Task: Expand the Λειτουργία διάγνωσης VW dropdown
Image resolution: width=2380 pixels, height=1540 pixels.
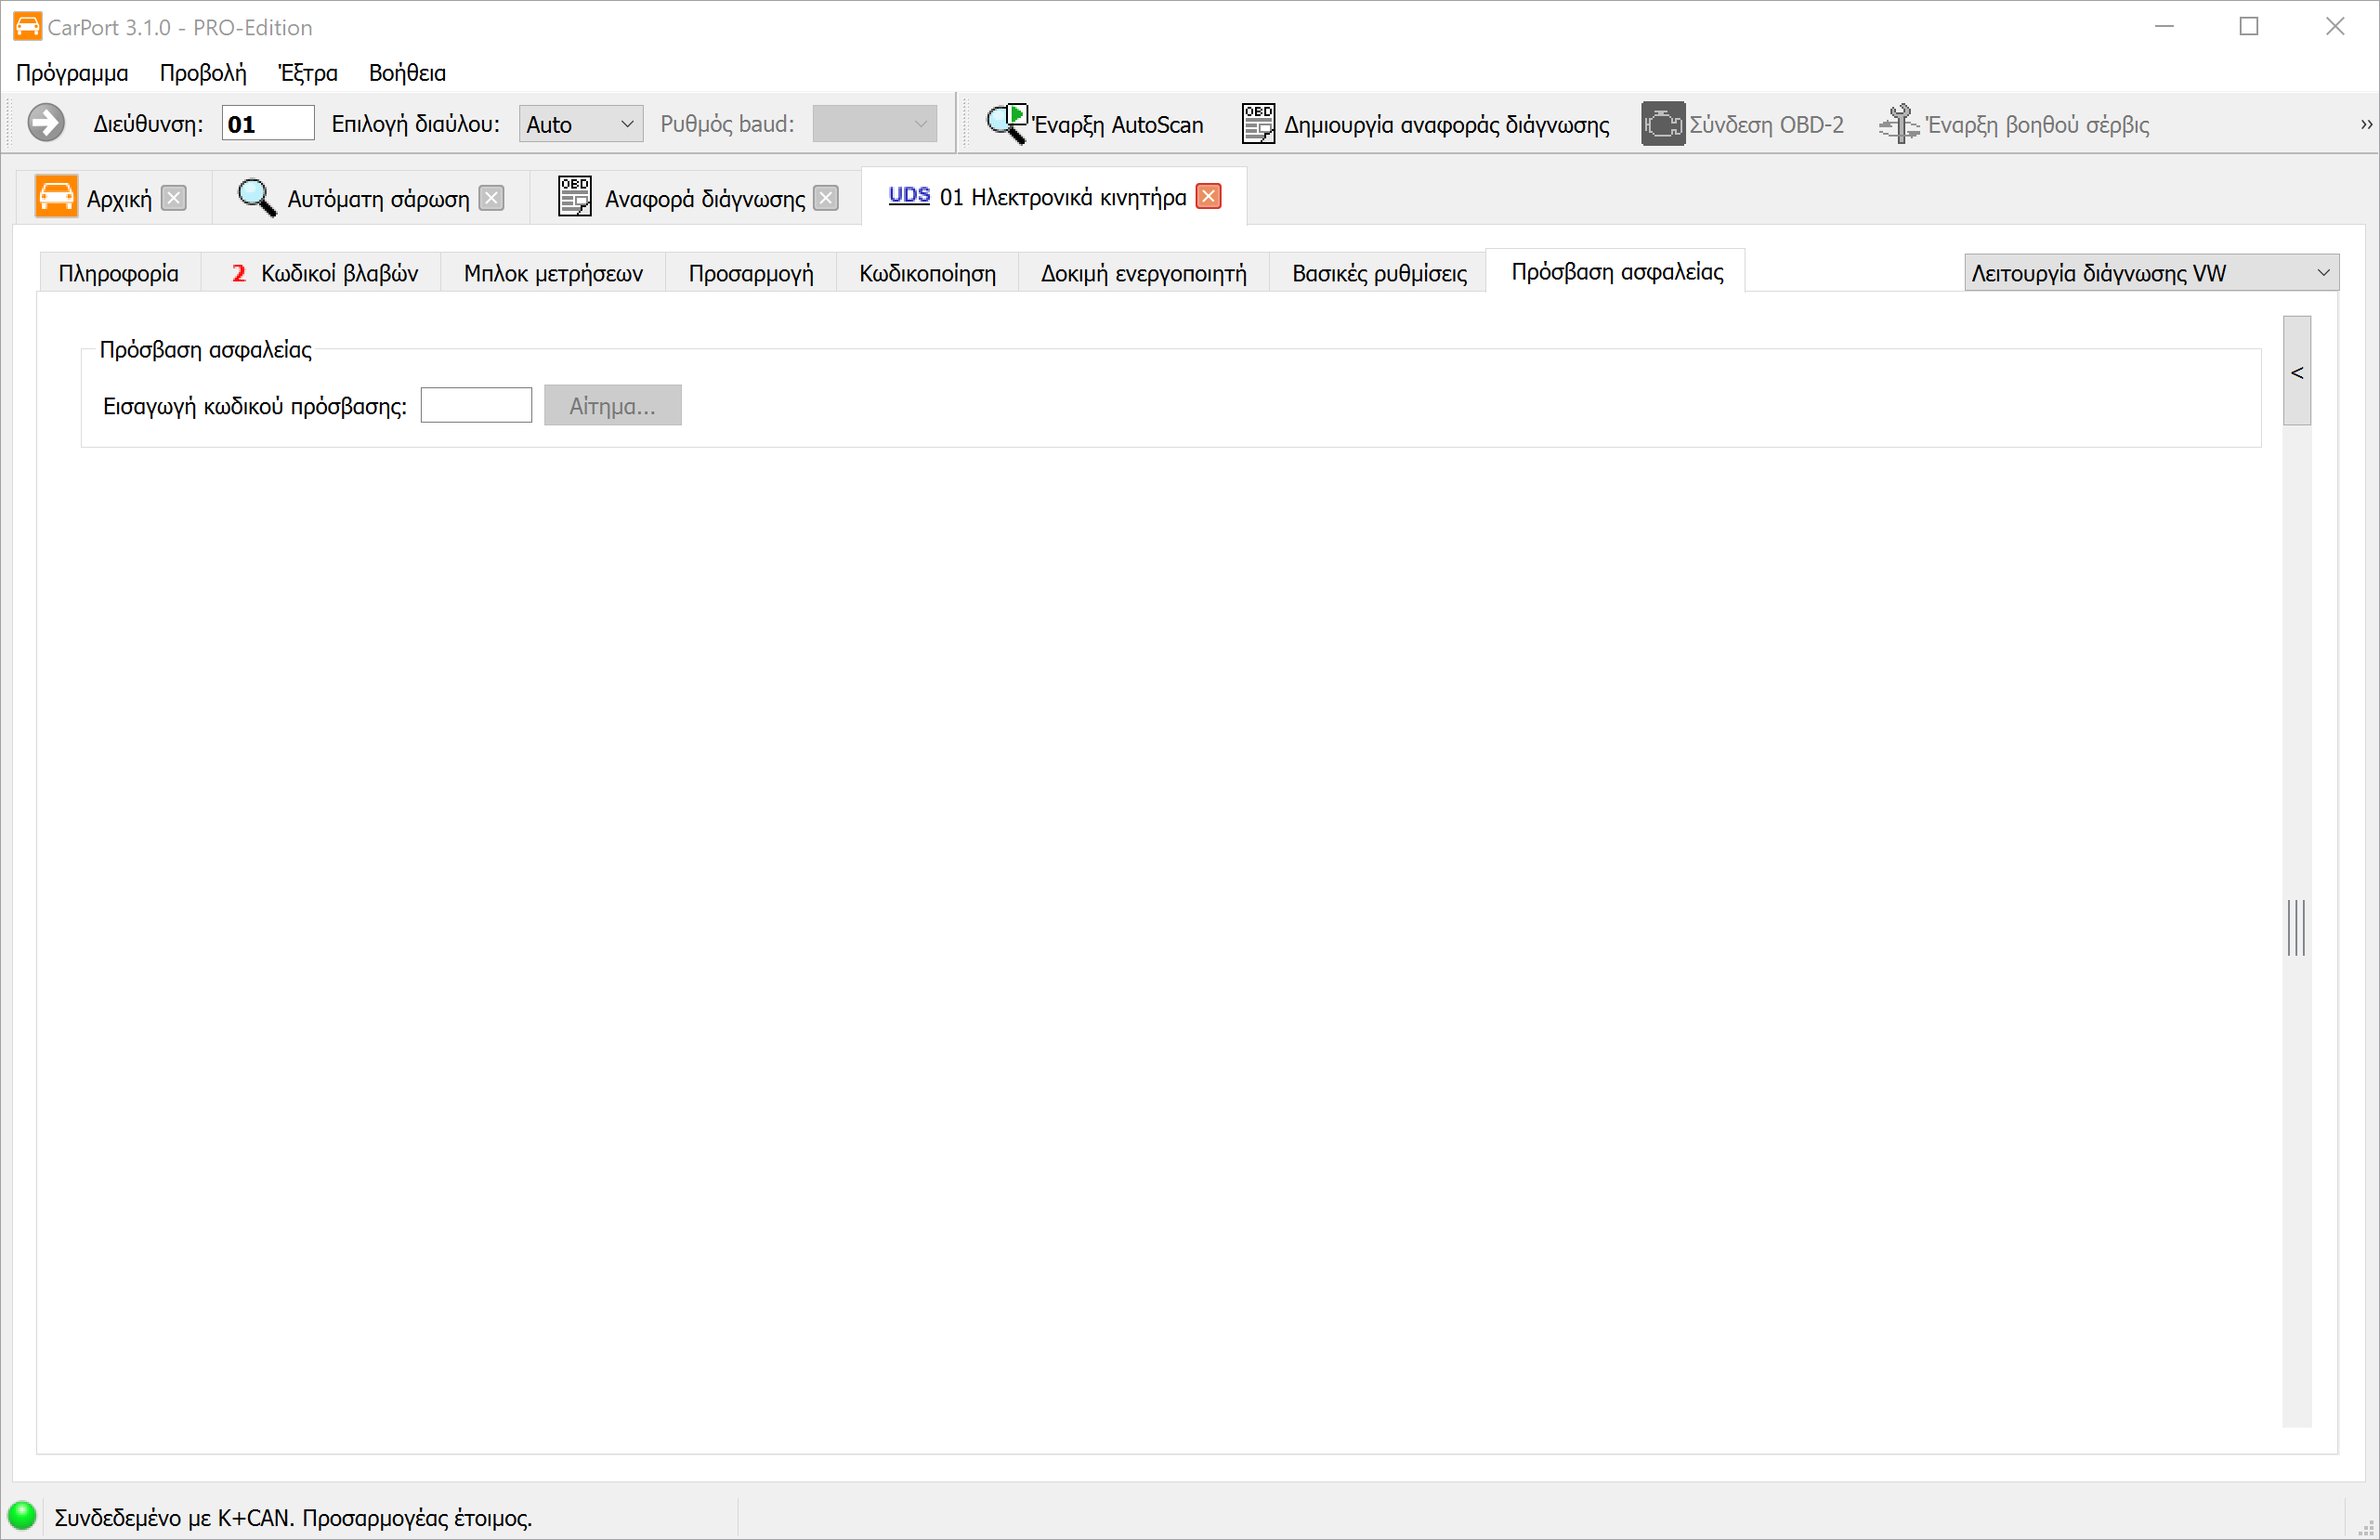Action: click(2150, 273)
